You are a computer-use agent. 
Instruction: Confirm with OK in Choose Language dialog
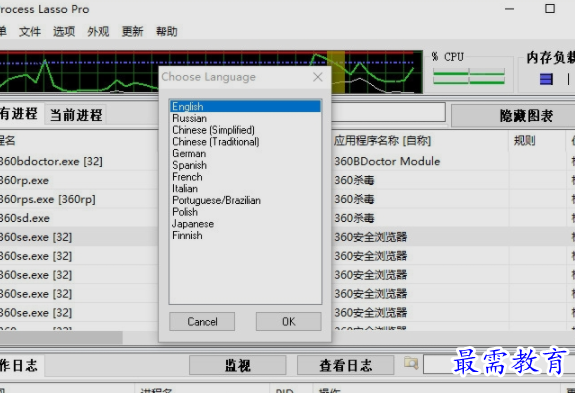[289, 322]
